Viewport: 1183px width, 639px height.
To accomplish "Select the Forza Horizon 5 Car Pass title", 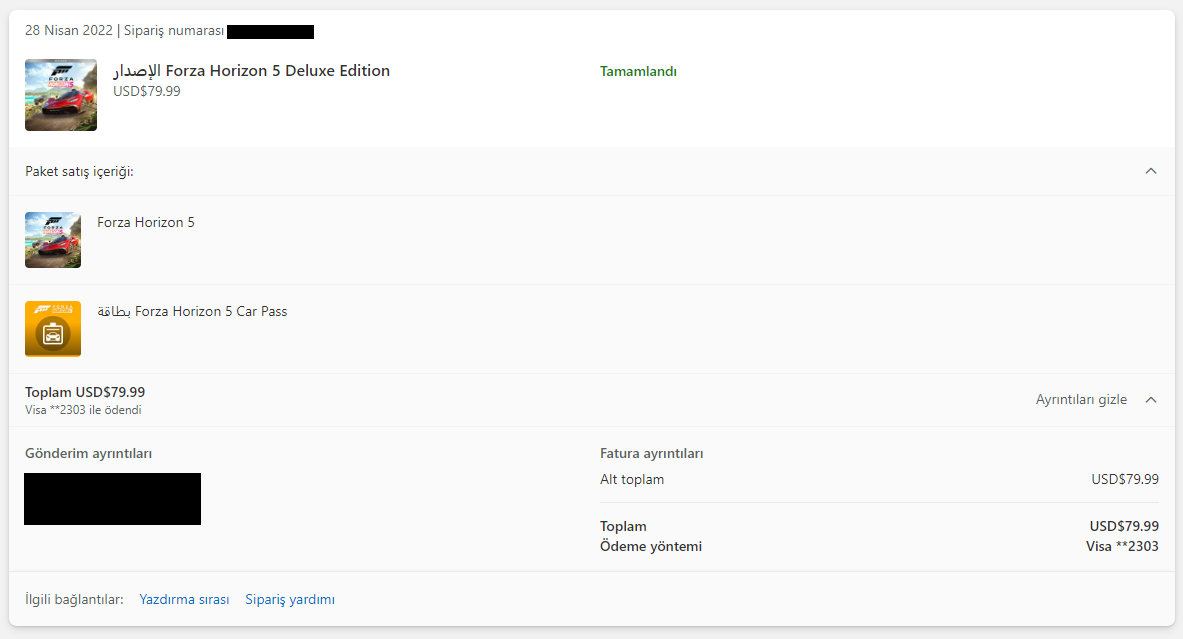I will coord(192,312).
